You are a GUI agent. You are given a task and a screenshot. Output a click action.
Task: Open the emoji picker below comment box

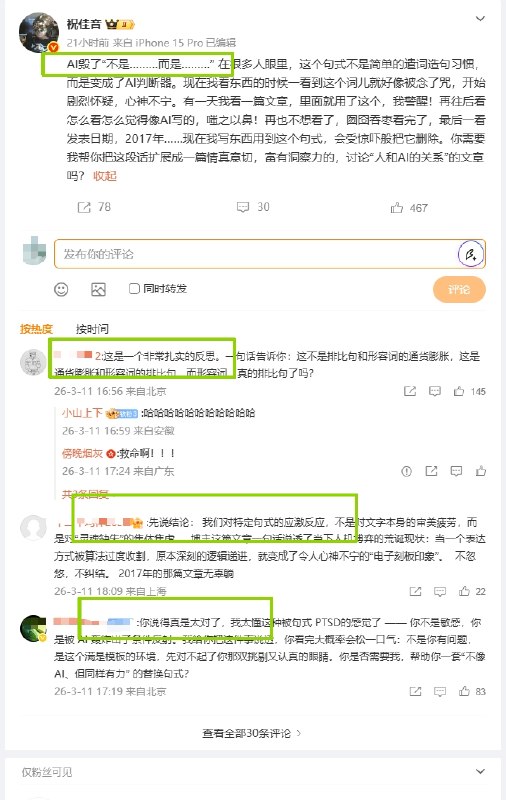pos(61,289)
